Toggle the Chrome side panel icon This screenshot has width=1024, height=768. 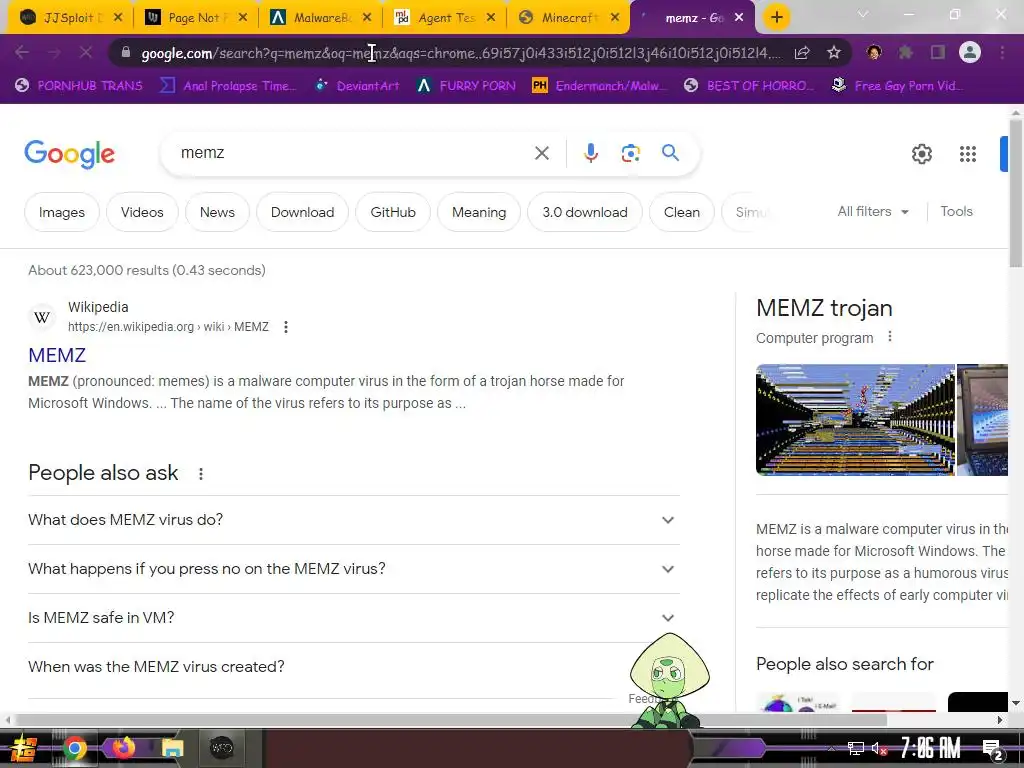pos(938,52)
